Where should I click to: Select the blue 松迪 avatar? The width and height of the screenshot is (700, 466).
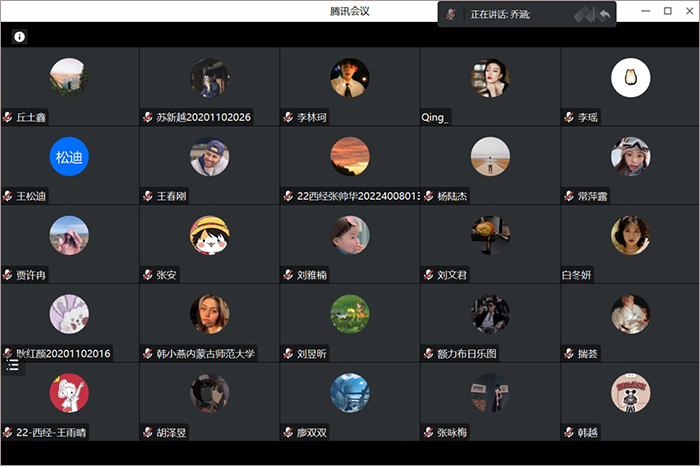coord(69,156)
